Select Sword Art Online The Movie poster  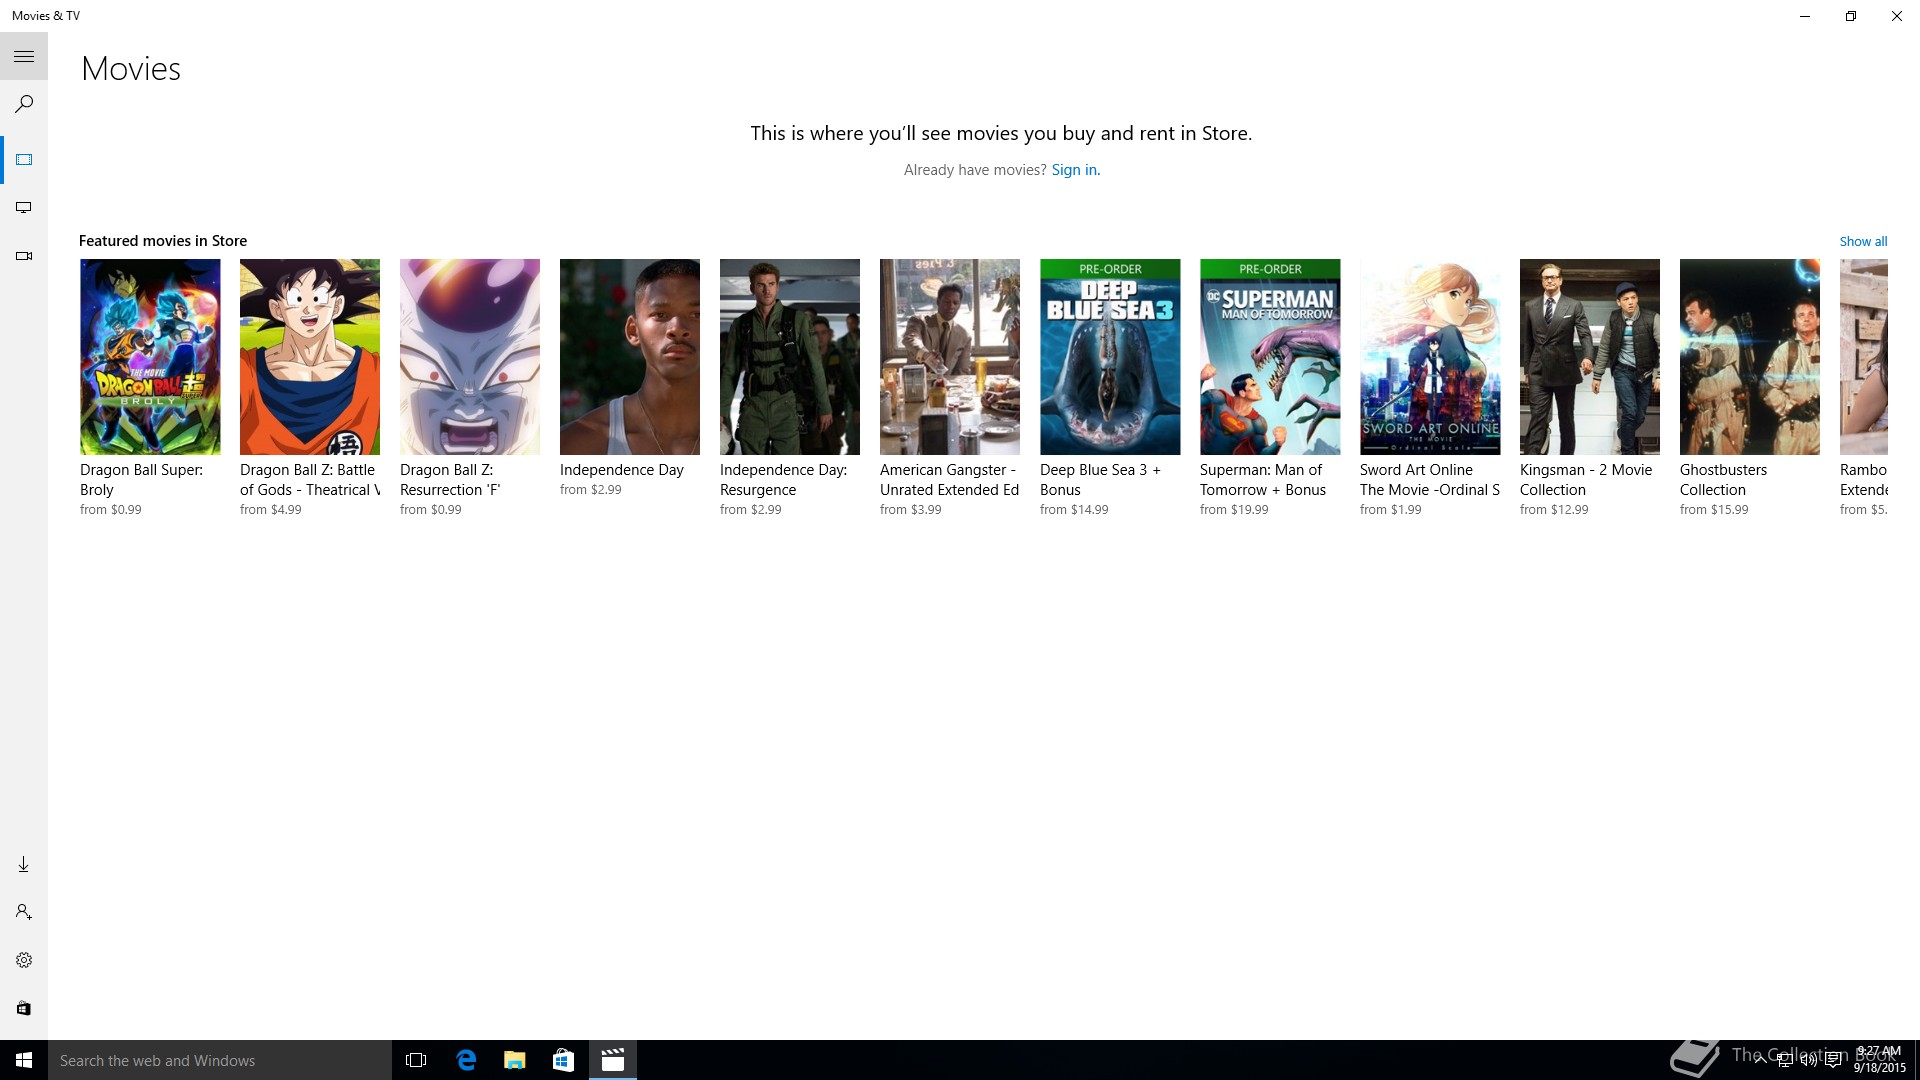point(1430,357)
